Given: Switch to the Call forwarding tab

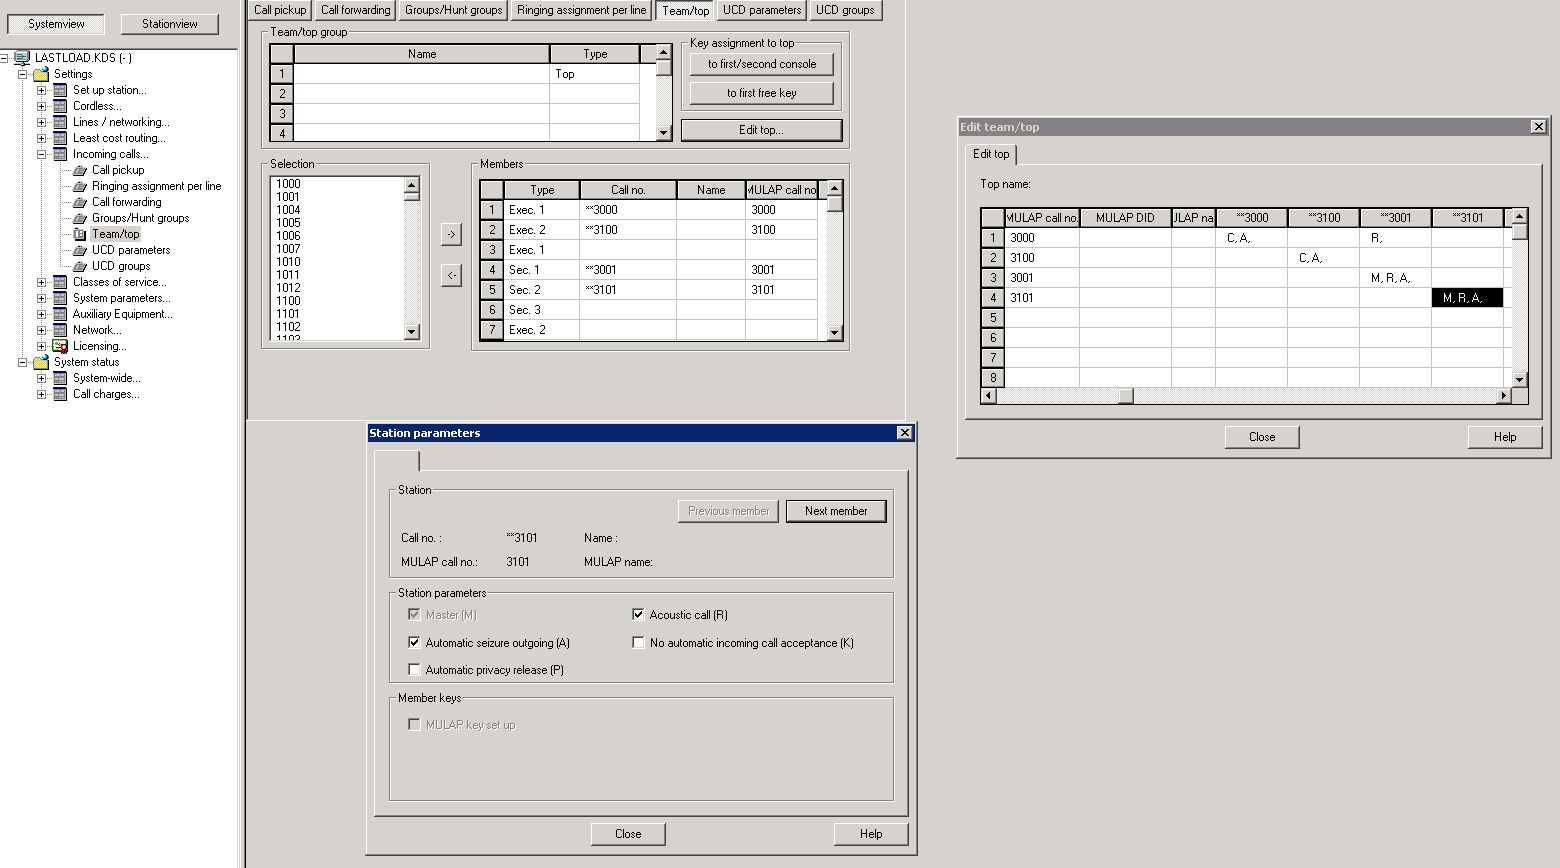Looking at the screenshot, I should (x=355, y=10).
